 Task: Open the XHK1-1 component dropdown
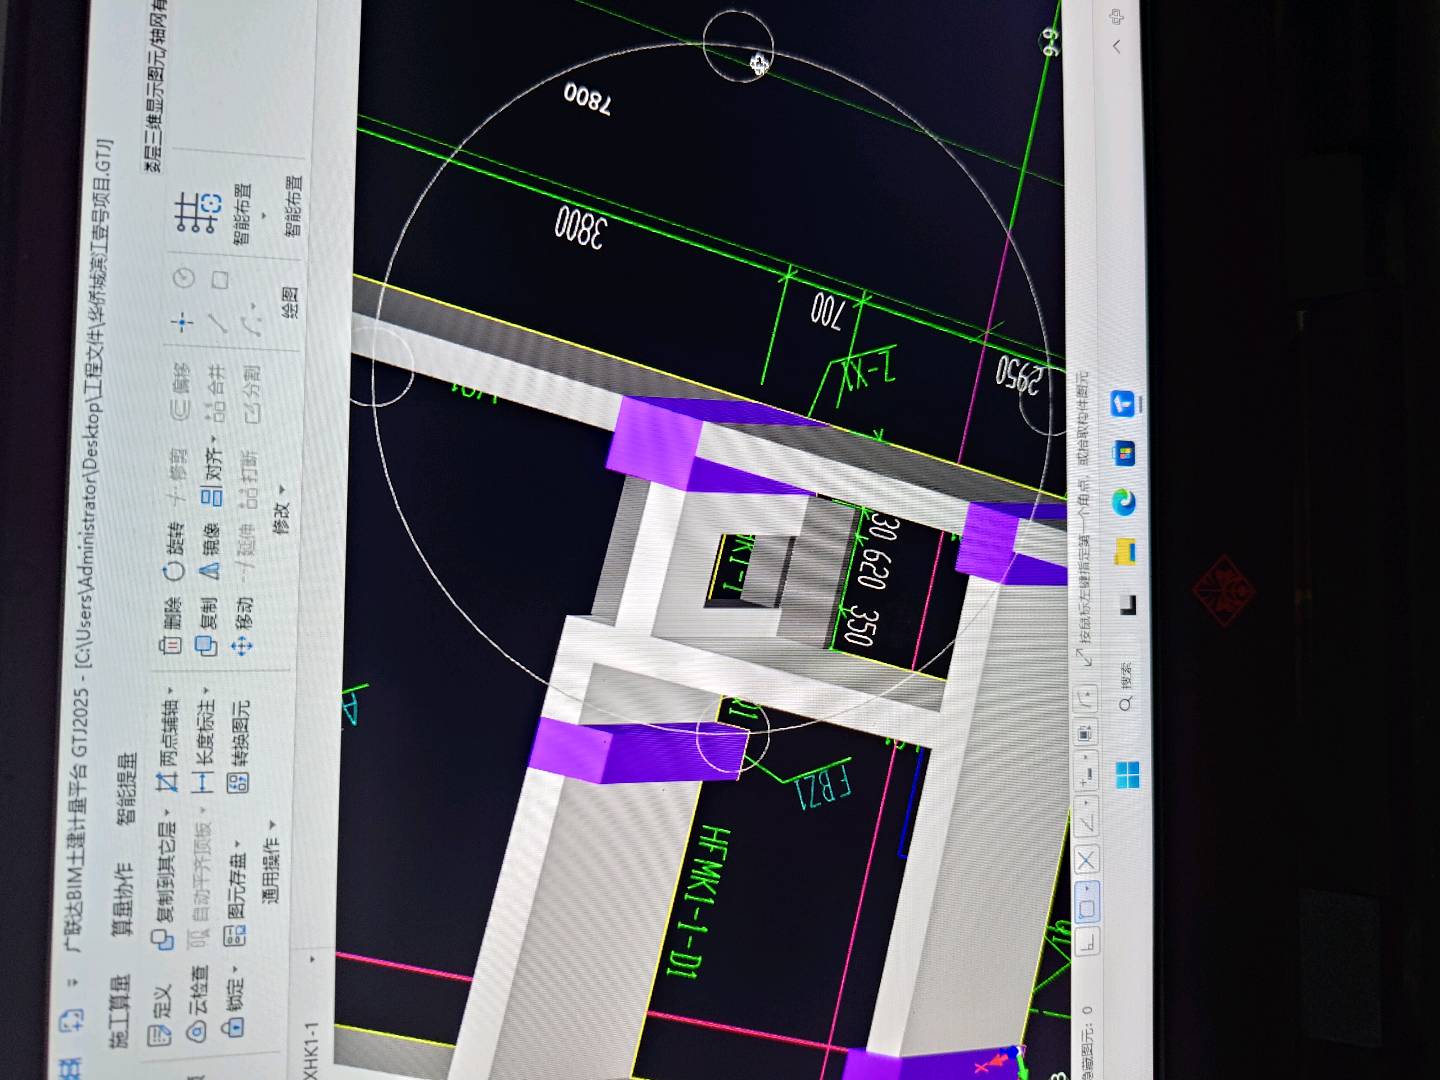[312, 959]
